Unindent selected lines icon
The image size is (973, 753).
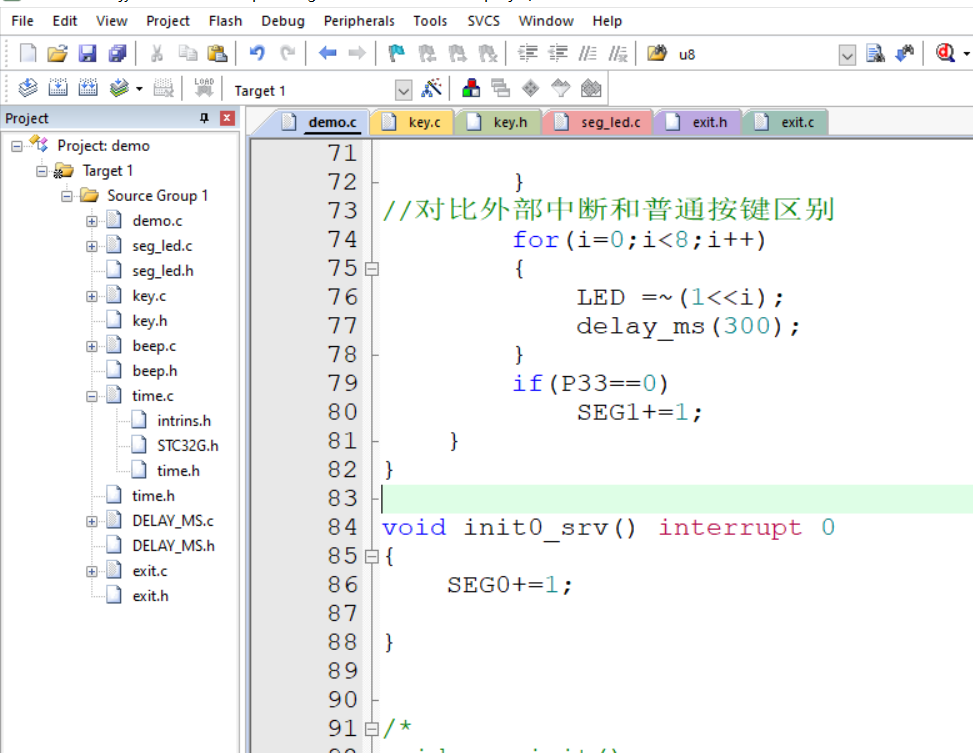(558, 53)
